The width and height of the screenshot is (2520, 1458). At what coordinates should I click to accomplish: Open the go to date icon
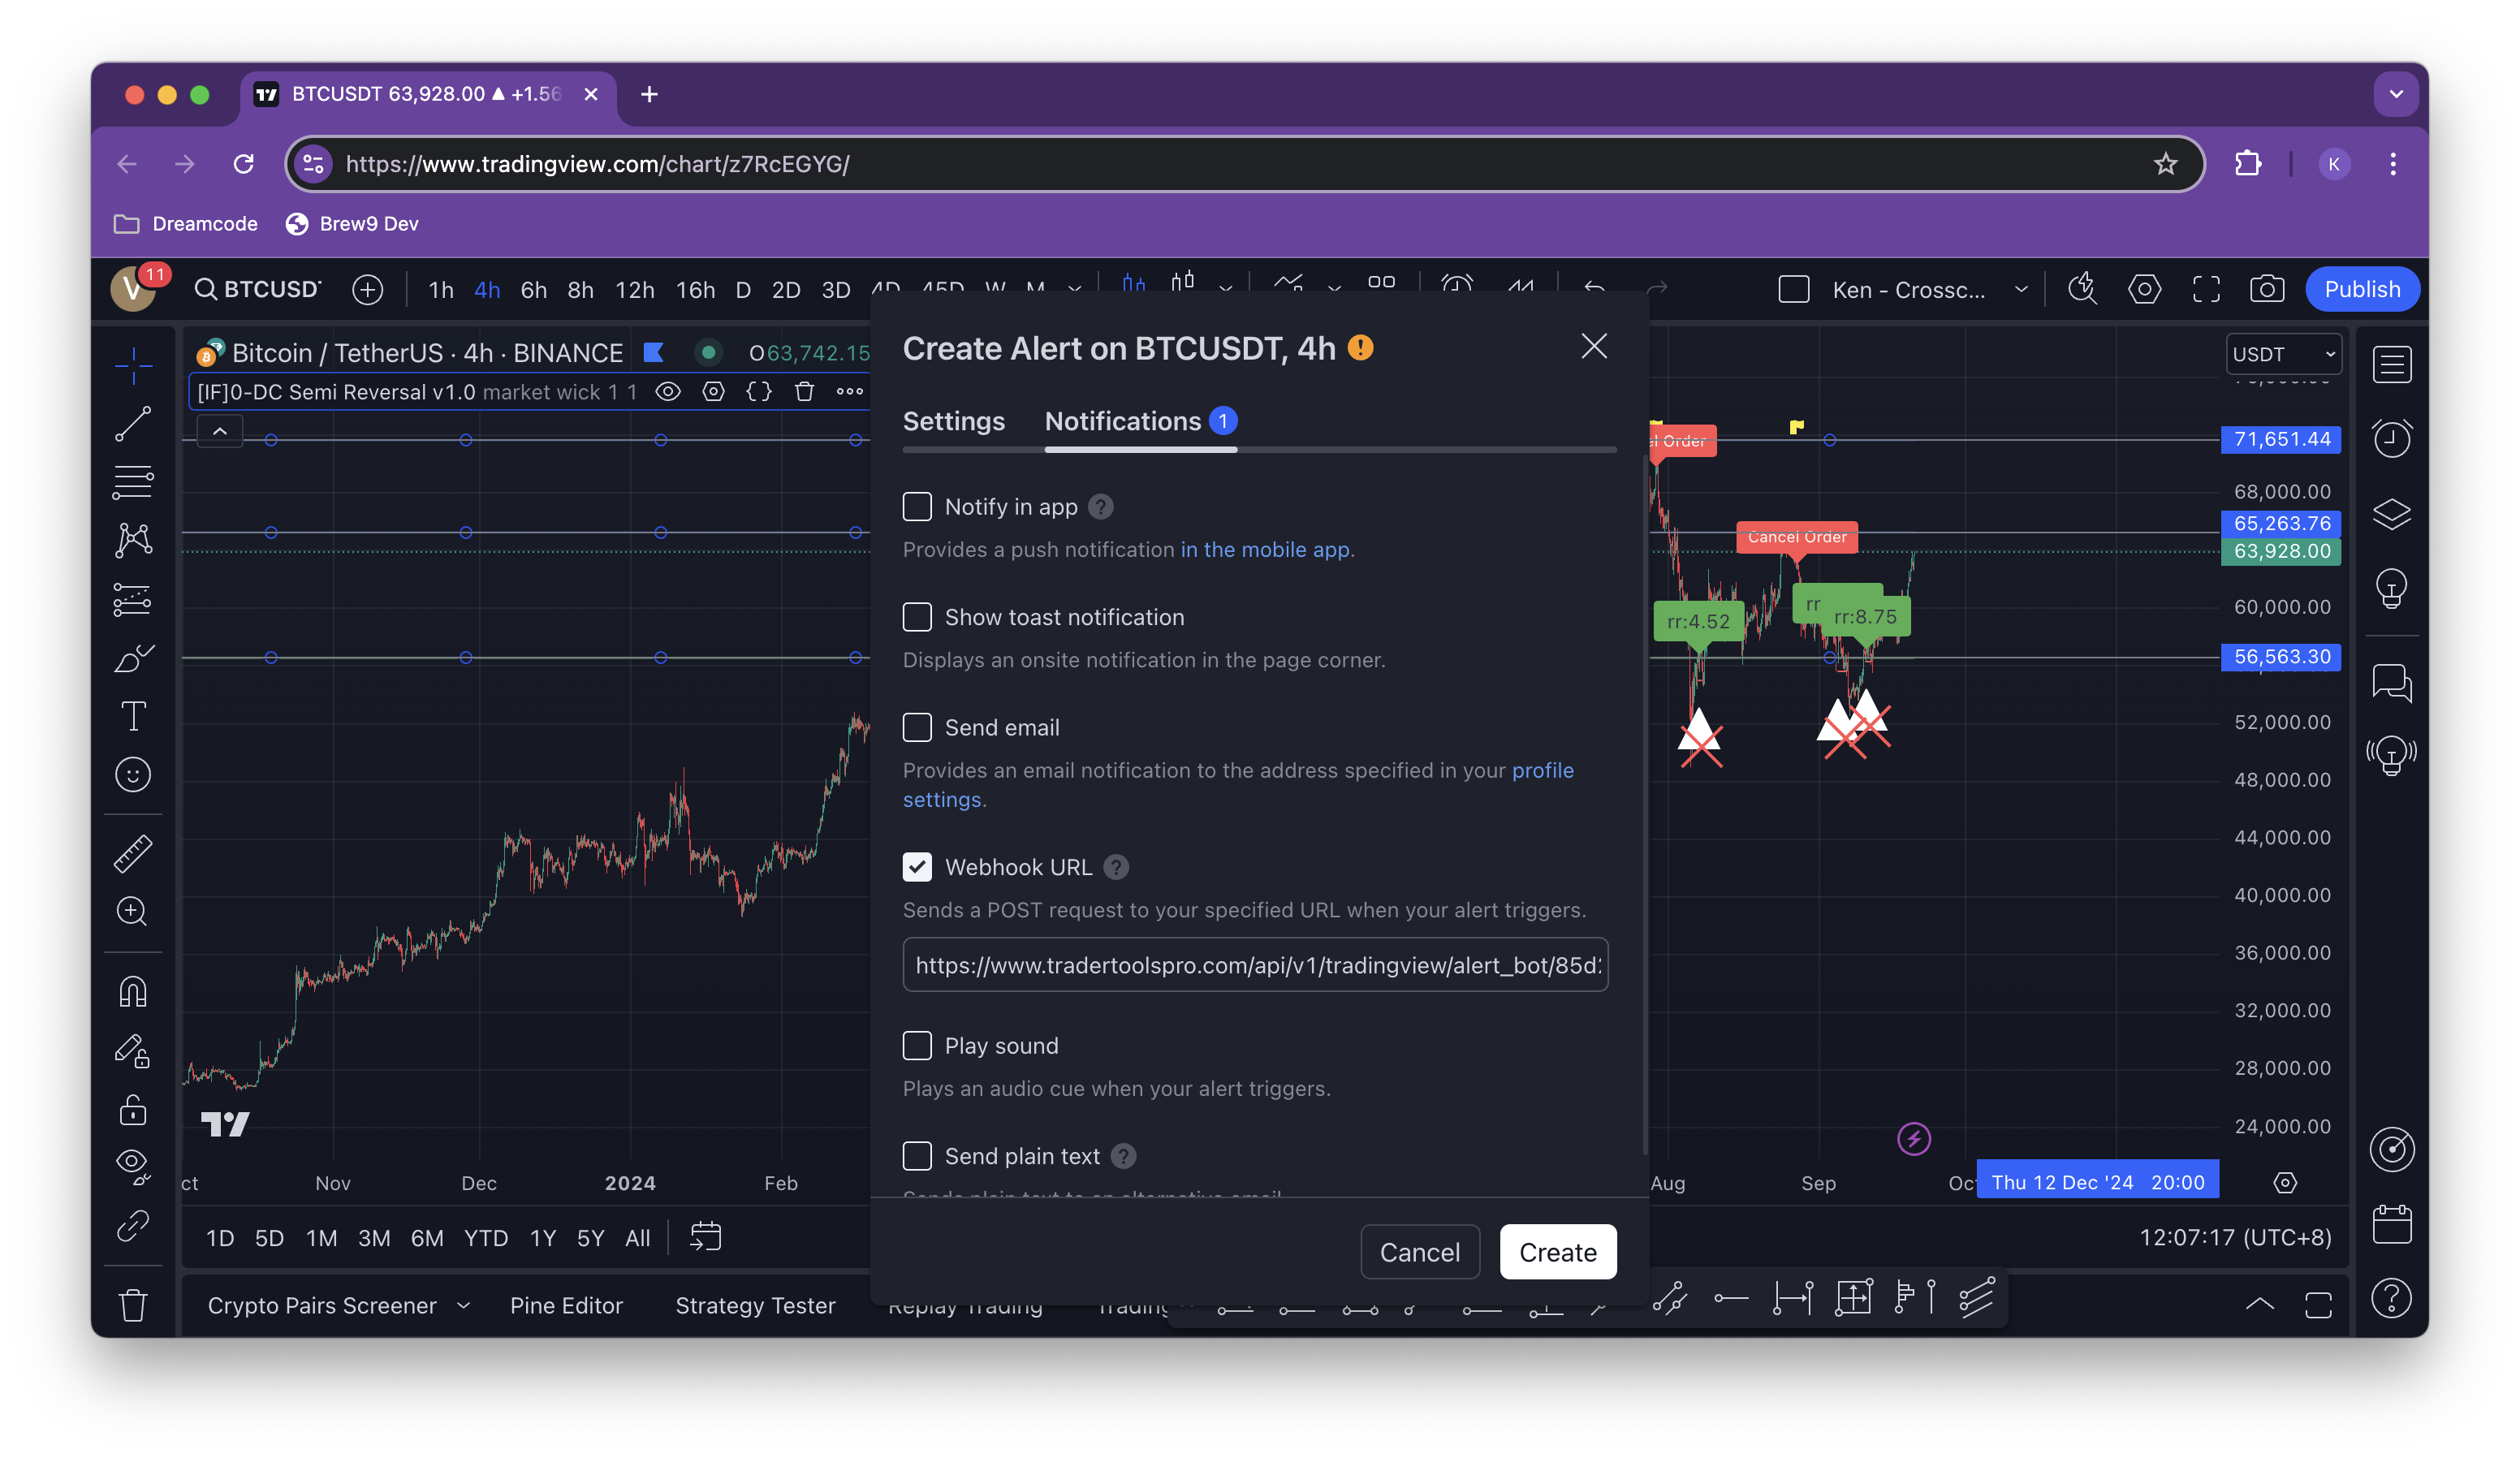(x=705, y=1237)
